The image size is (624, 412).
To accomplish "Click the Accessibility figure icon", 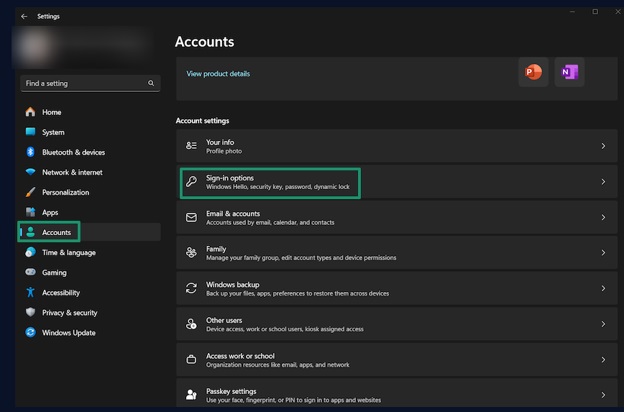I will point(30,292).
